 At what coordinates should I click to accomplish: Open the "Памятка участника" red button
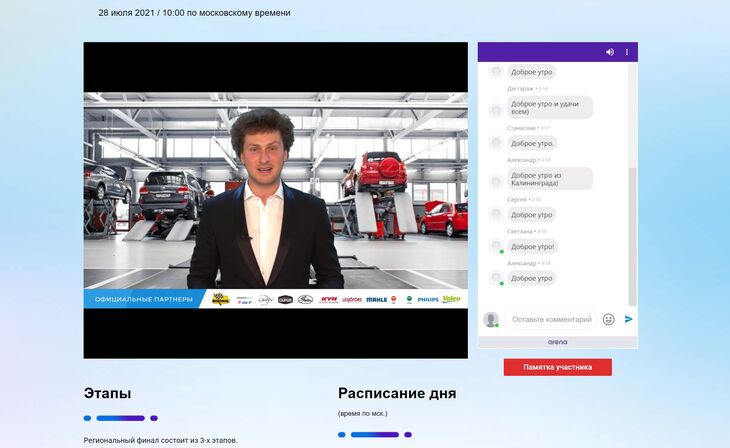[558, 367]
